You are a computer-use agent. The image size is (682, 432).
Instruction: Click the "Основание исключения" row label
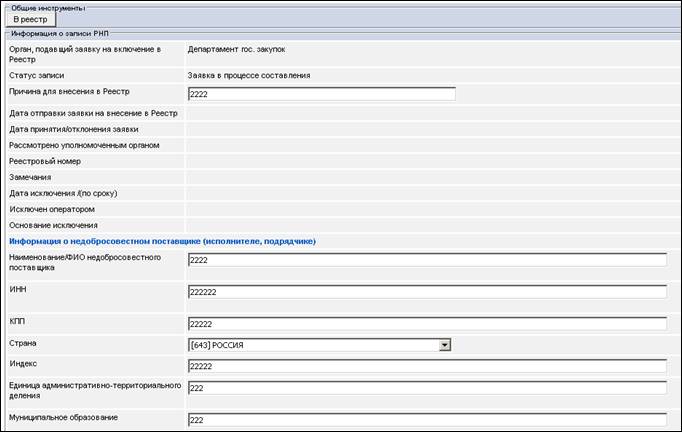click(x=53, y=225)
